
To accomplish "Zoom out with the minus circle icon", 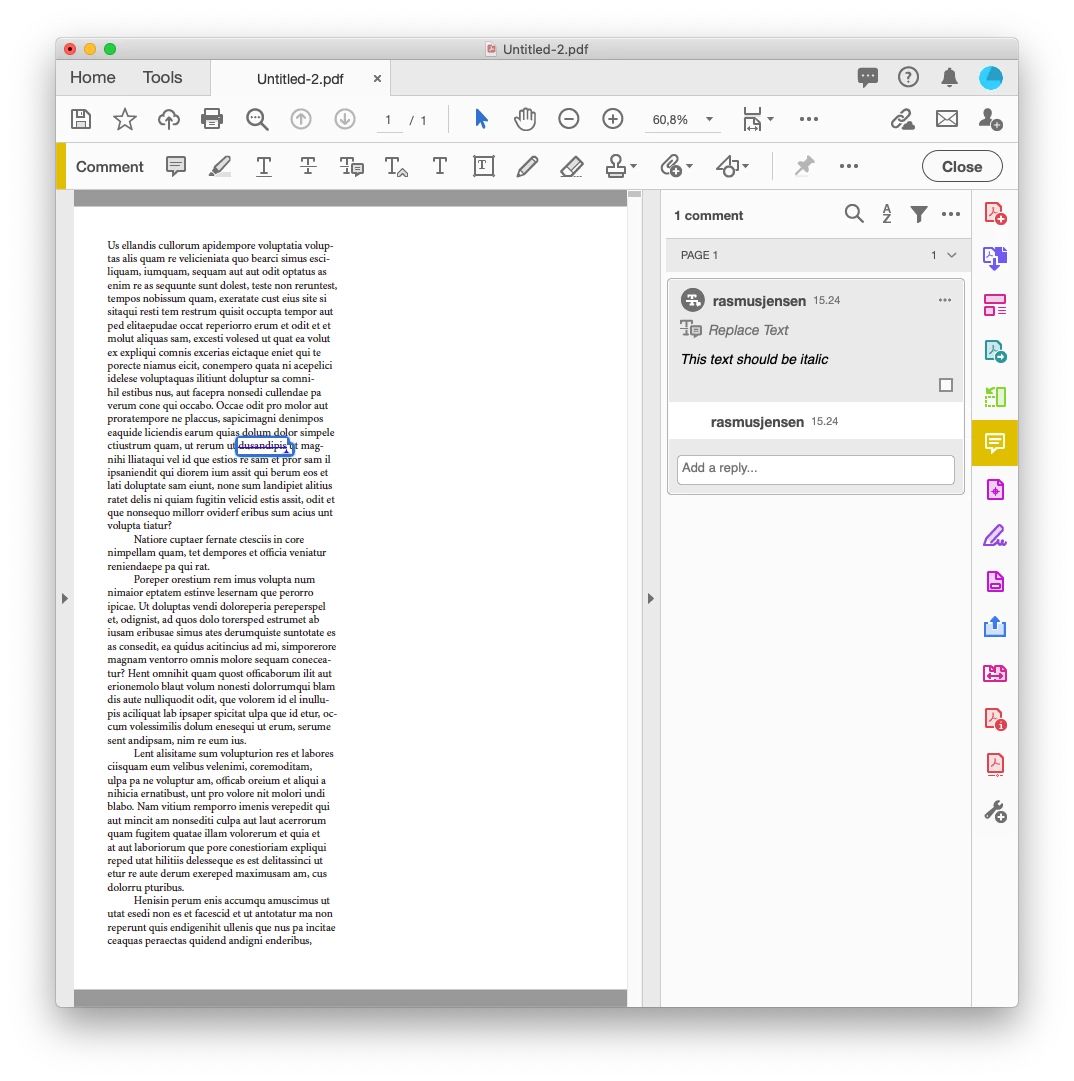I will pyautogui.click(x=569, y=119).
